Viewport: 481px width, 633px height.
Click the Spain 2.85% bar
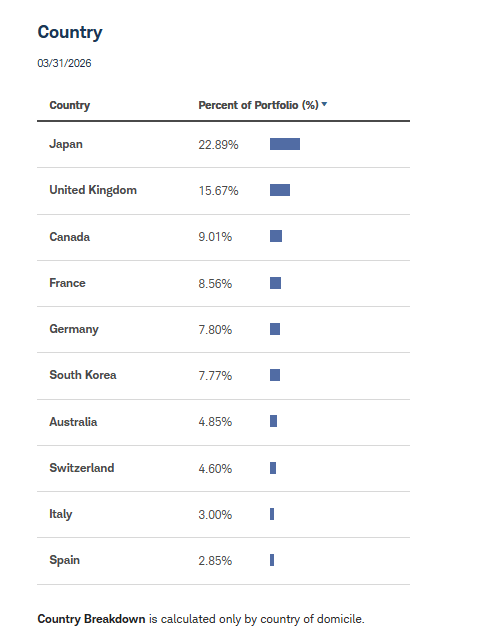(272, 560)
